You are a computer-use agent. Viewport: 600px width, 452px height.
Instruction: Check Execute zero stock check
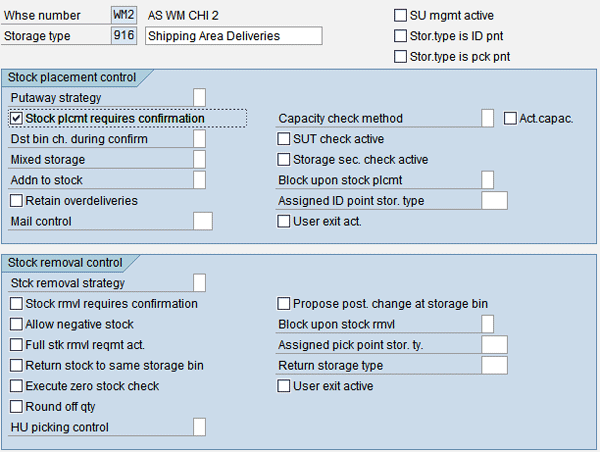click(x=17, y=386)
